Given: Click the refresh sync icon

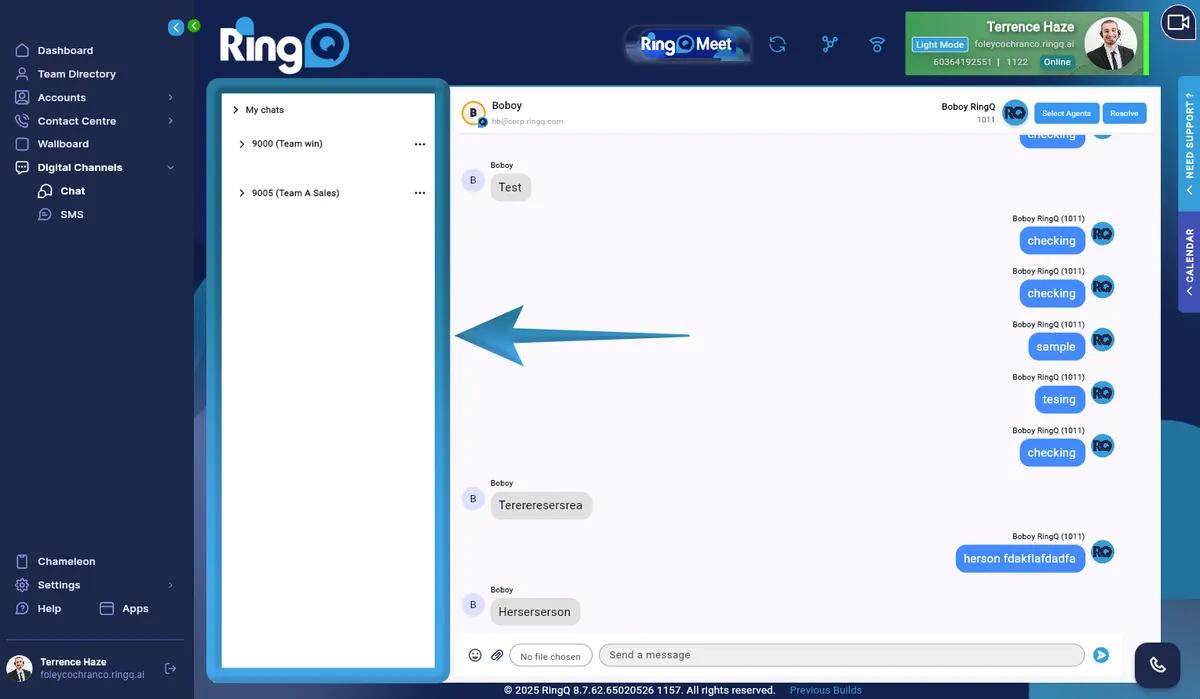Looking at the screenshot, I should point(777,44).
